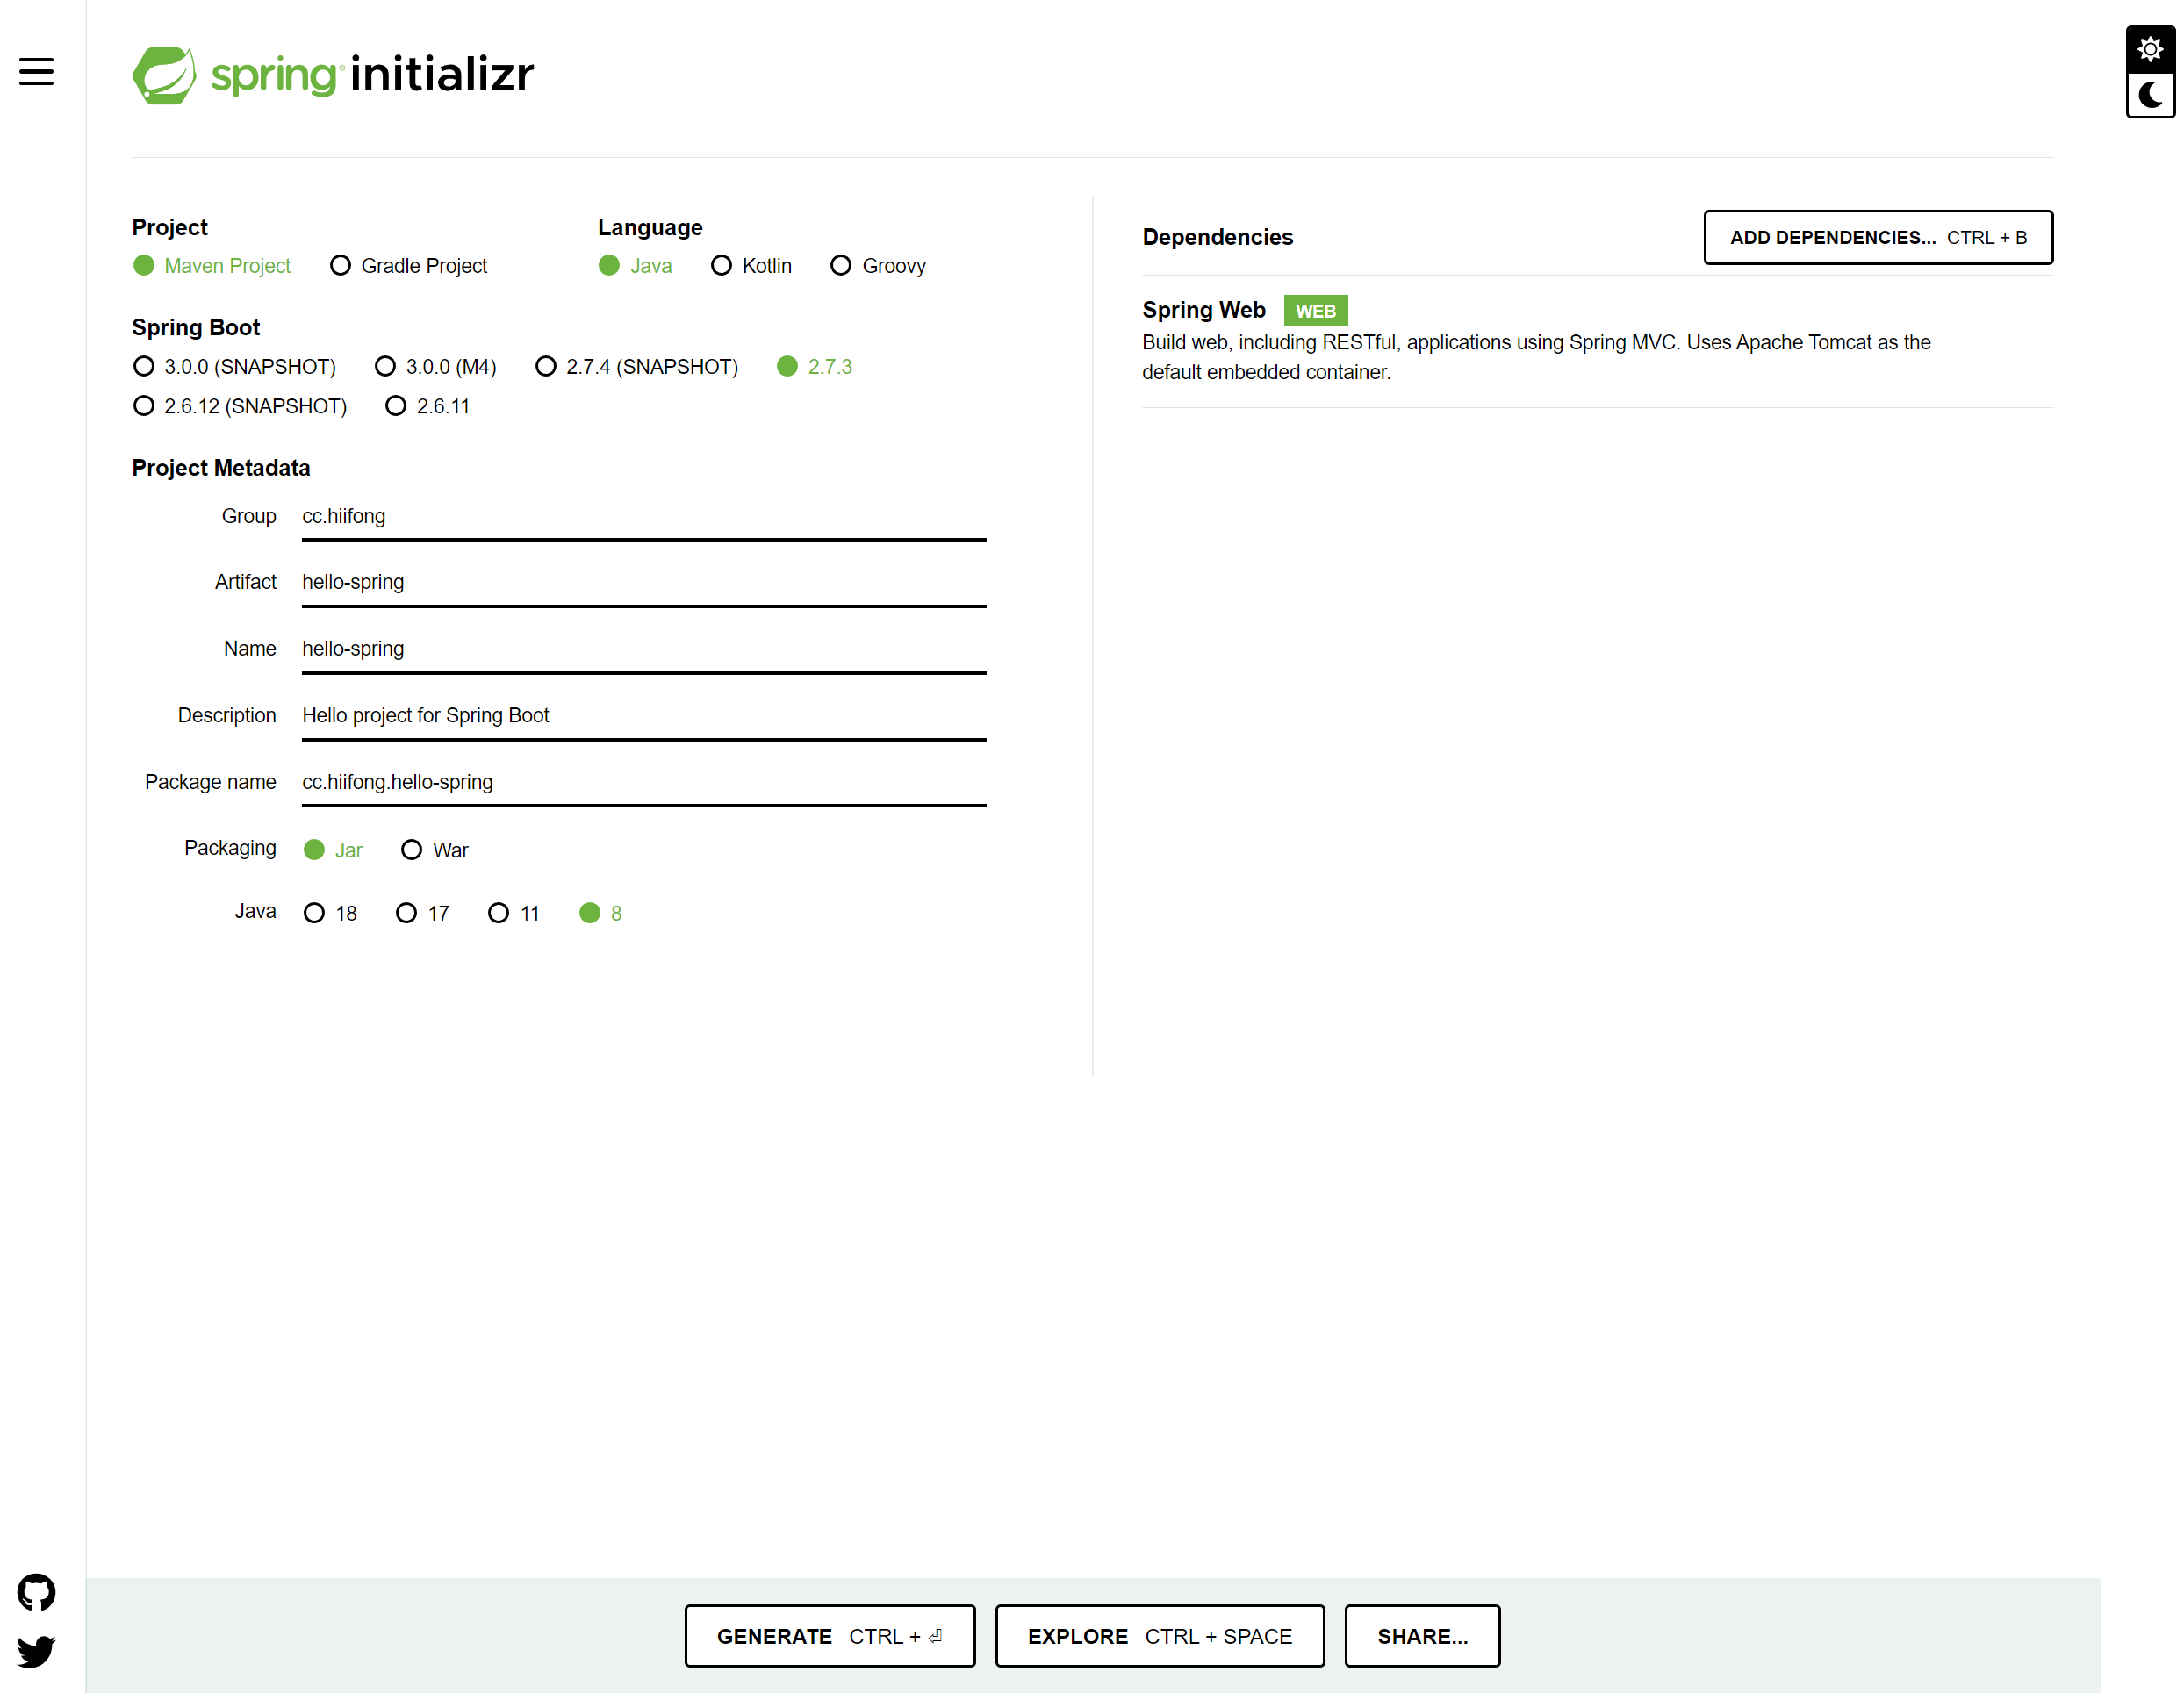The height and width of the screenshot is (1693, 2184).
Task: Click the WEB tag badge
Action: click(1315, 311)
